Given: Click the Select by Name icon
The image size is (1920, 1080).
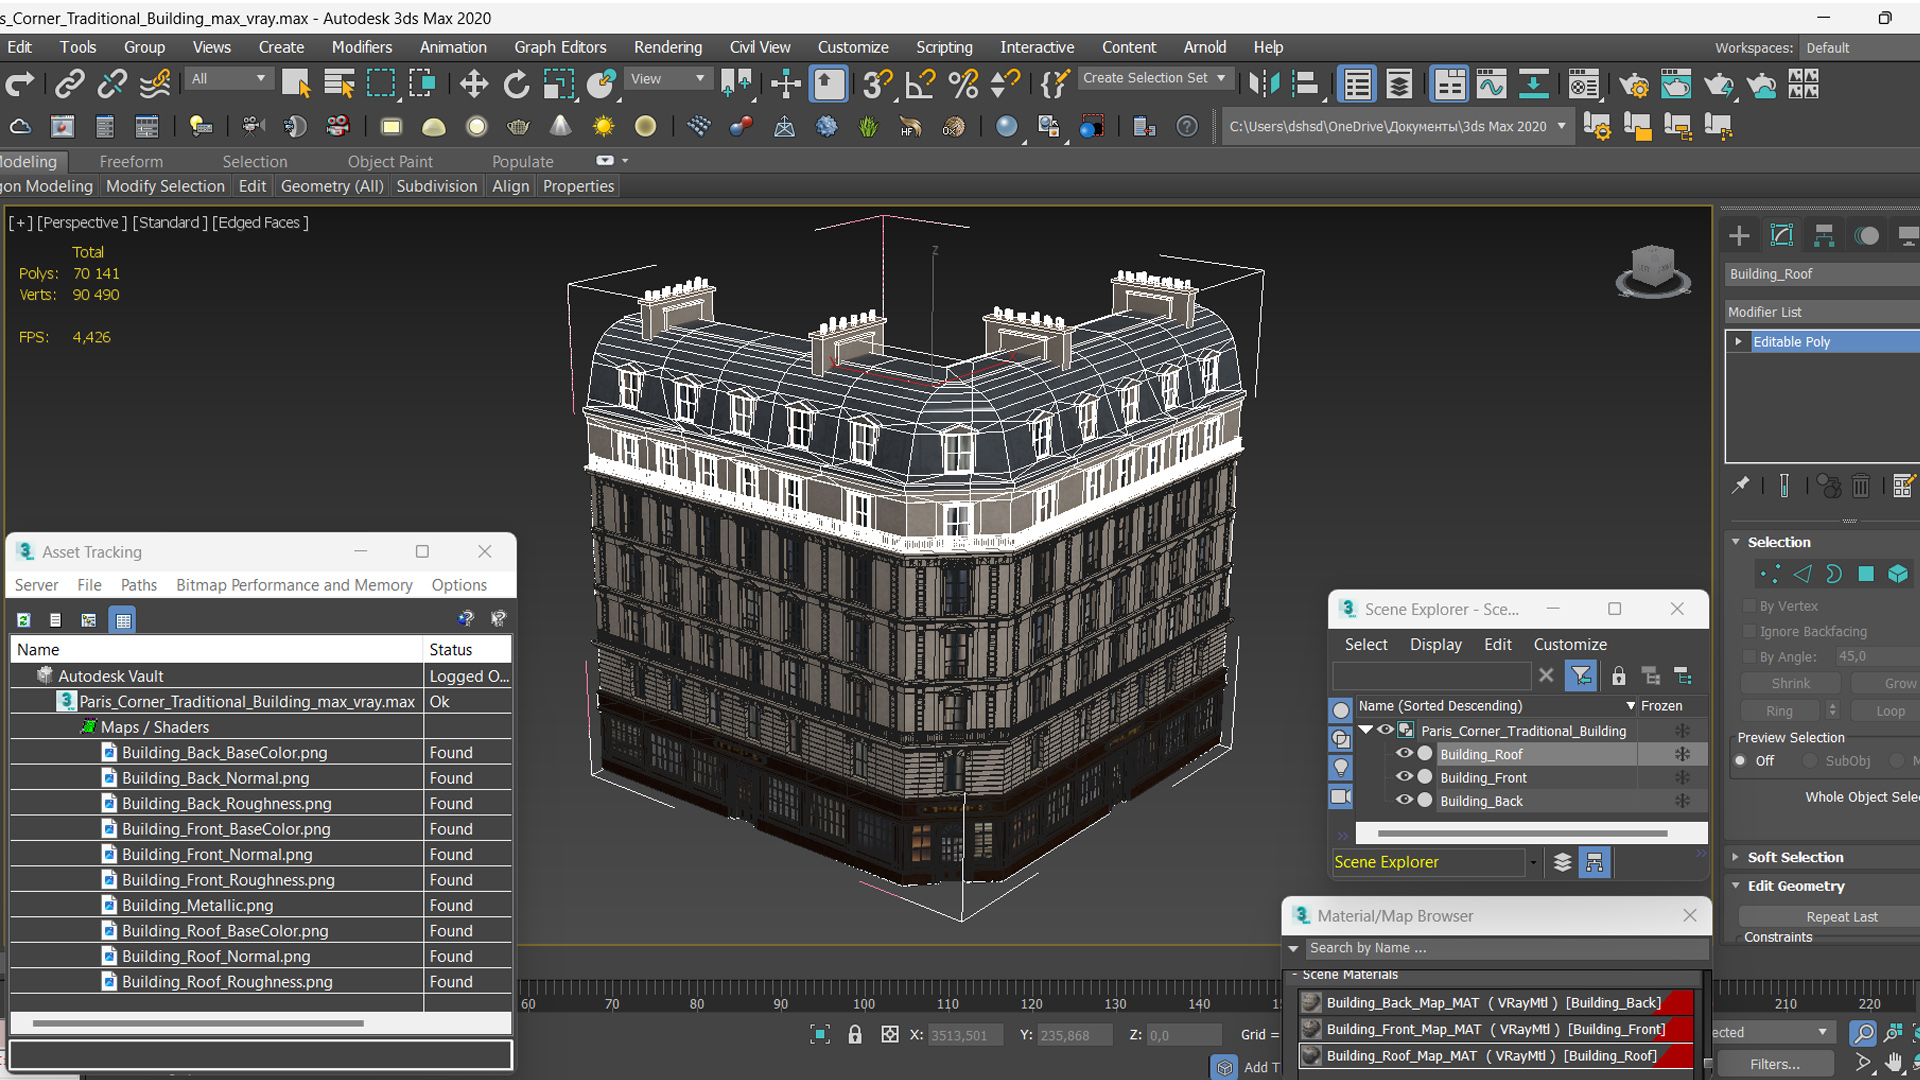Looking at the screenshot, I should pos(339,85).
